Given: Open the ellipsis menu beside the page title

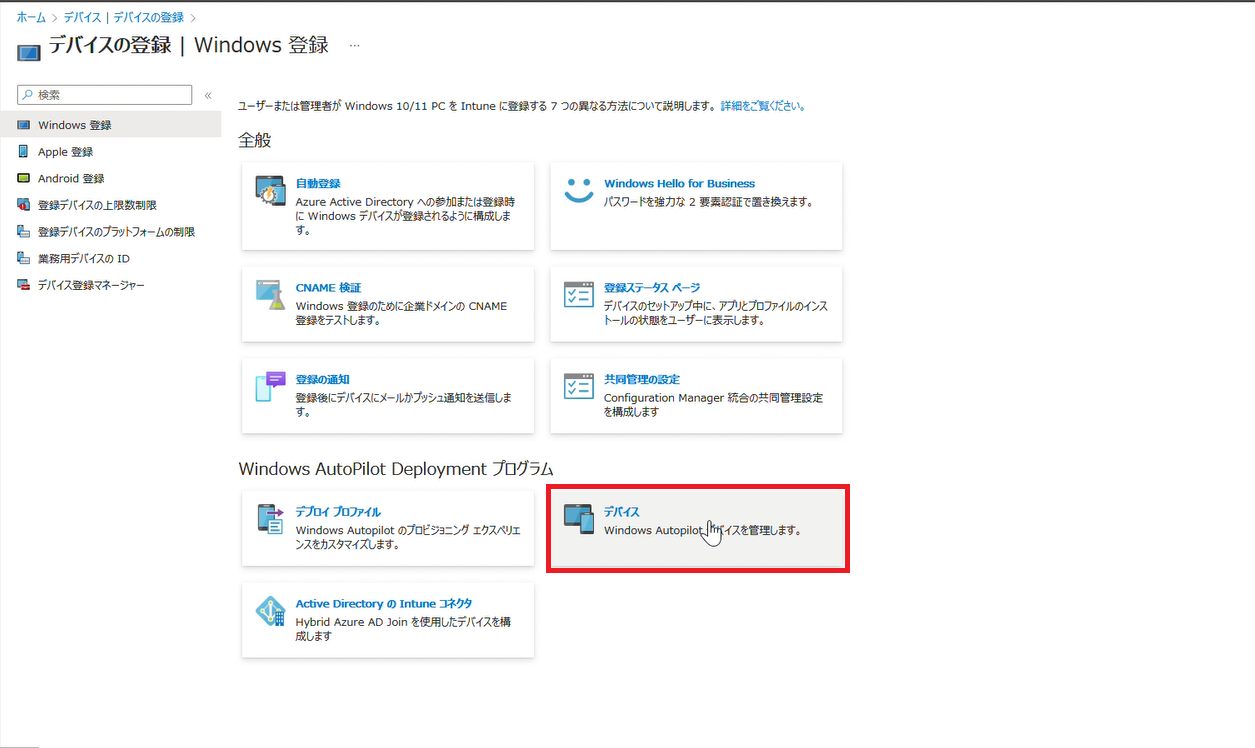Looking at the screenshot, I should point(354,46).
